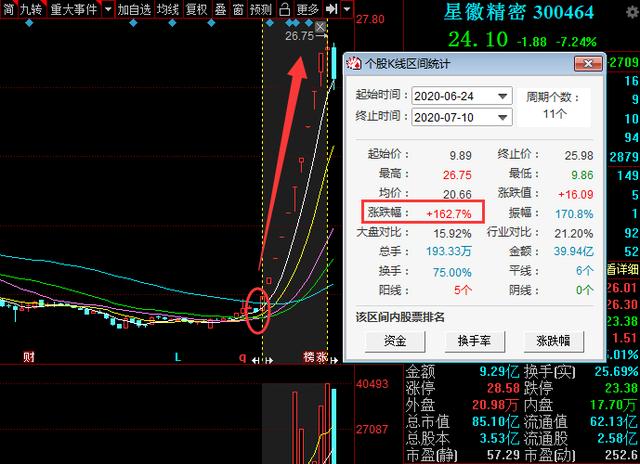
Task: Click the 简 toolbar button
Action: pyautogui.click(x=8, y=9)
